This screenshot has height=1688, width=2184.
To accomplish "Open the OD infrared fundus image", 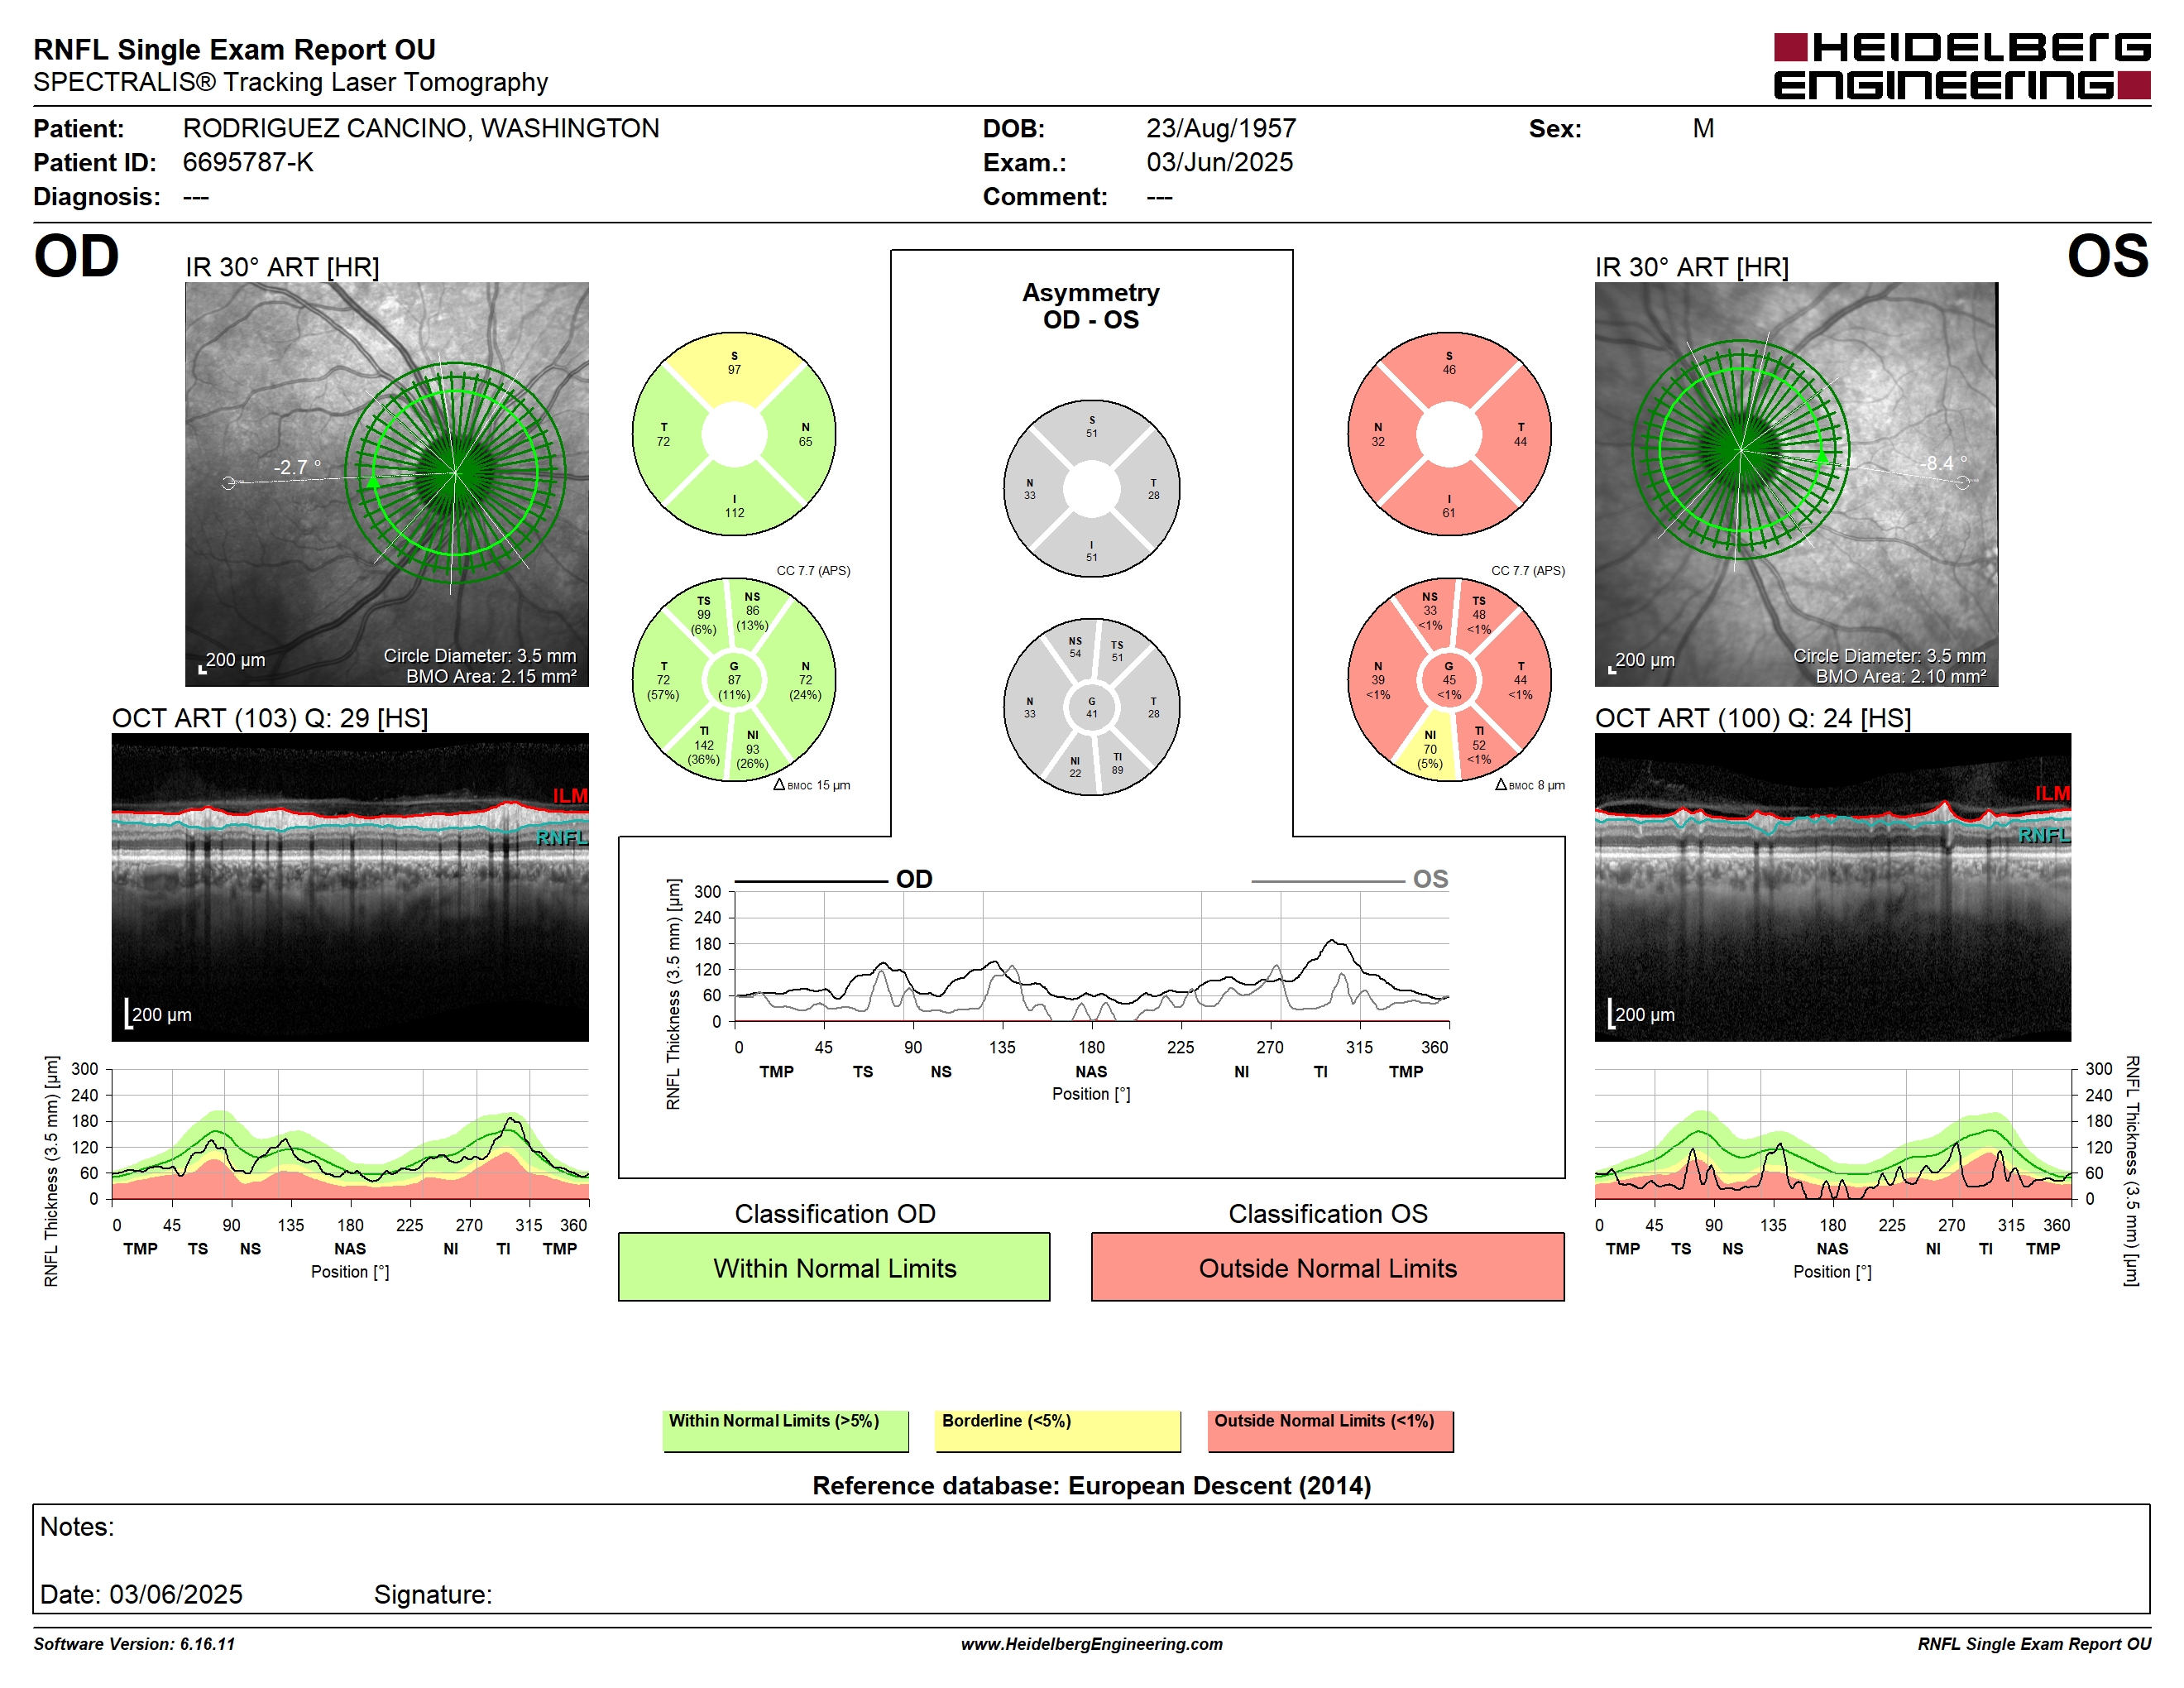I will (387, 484).
